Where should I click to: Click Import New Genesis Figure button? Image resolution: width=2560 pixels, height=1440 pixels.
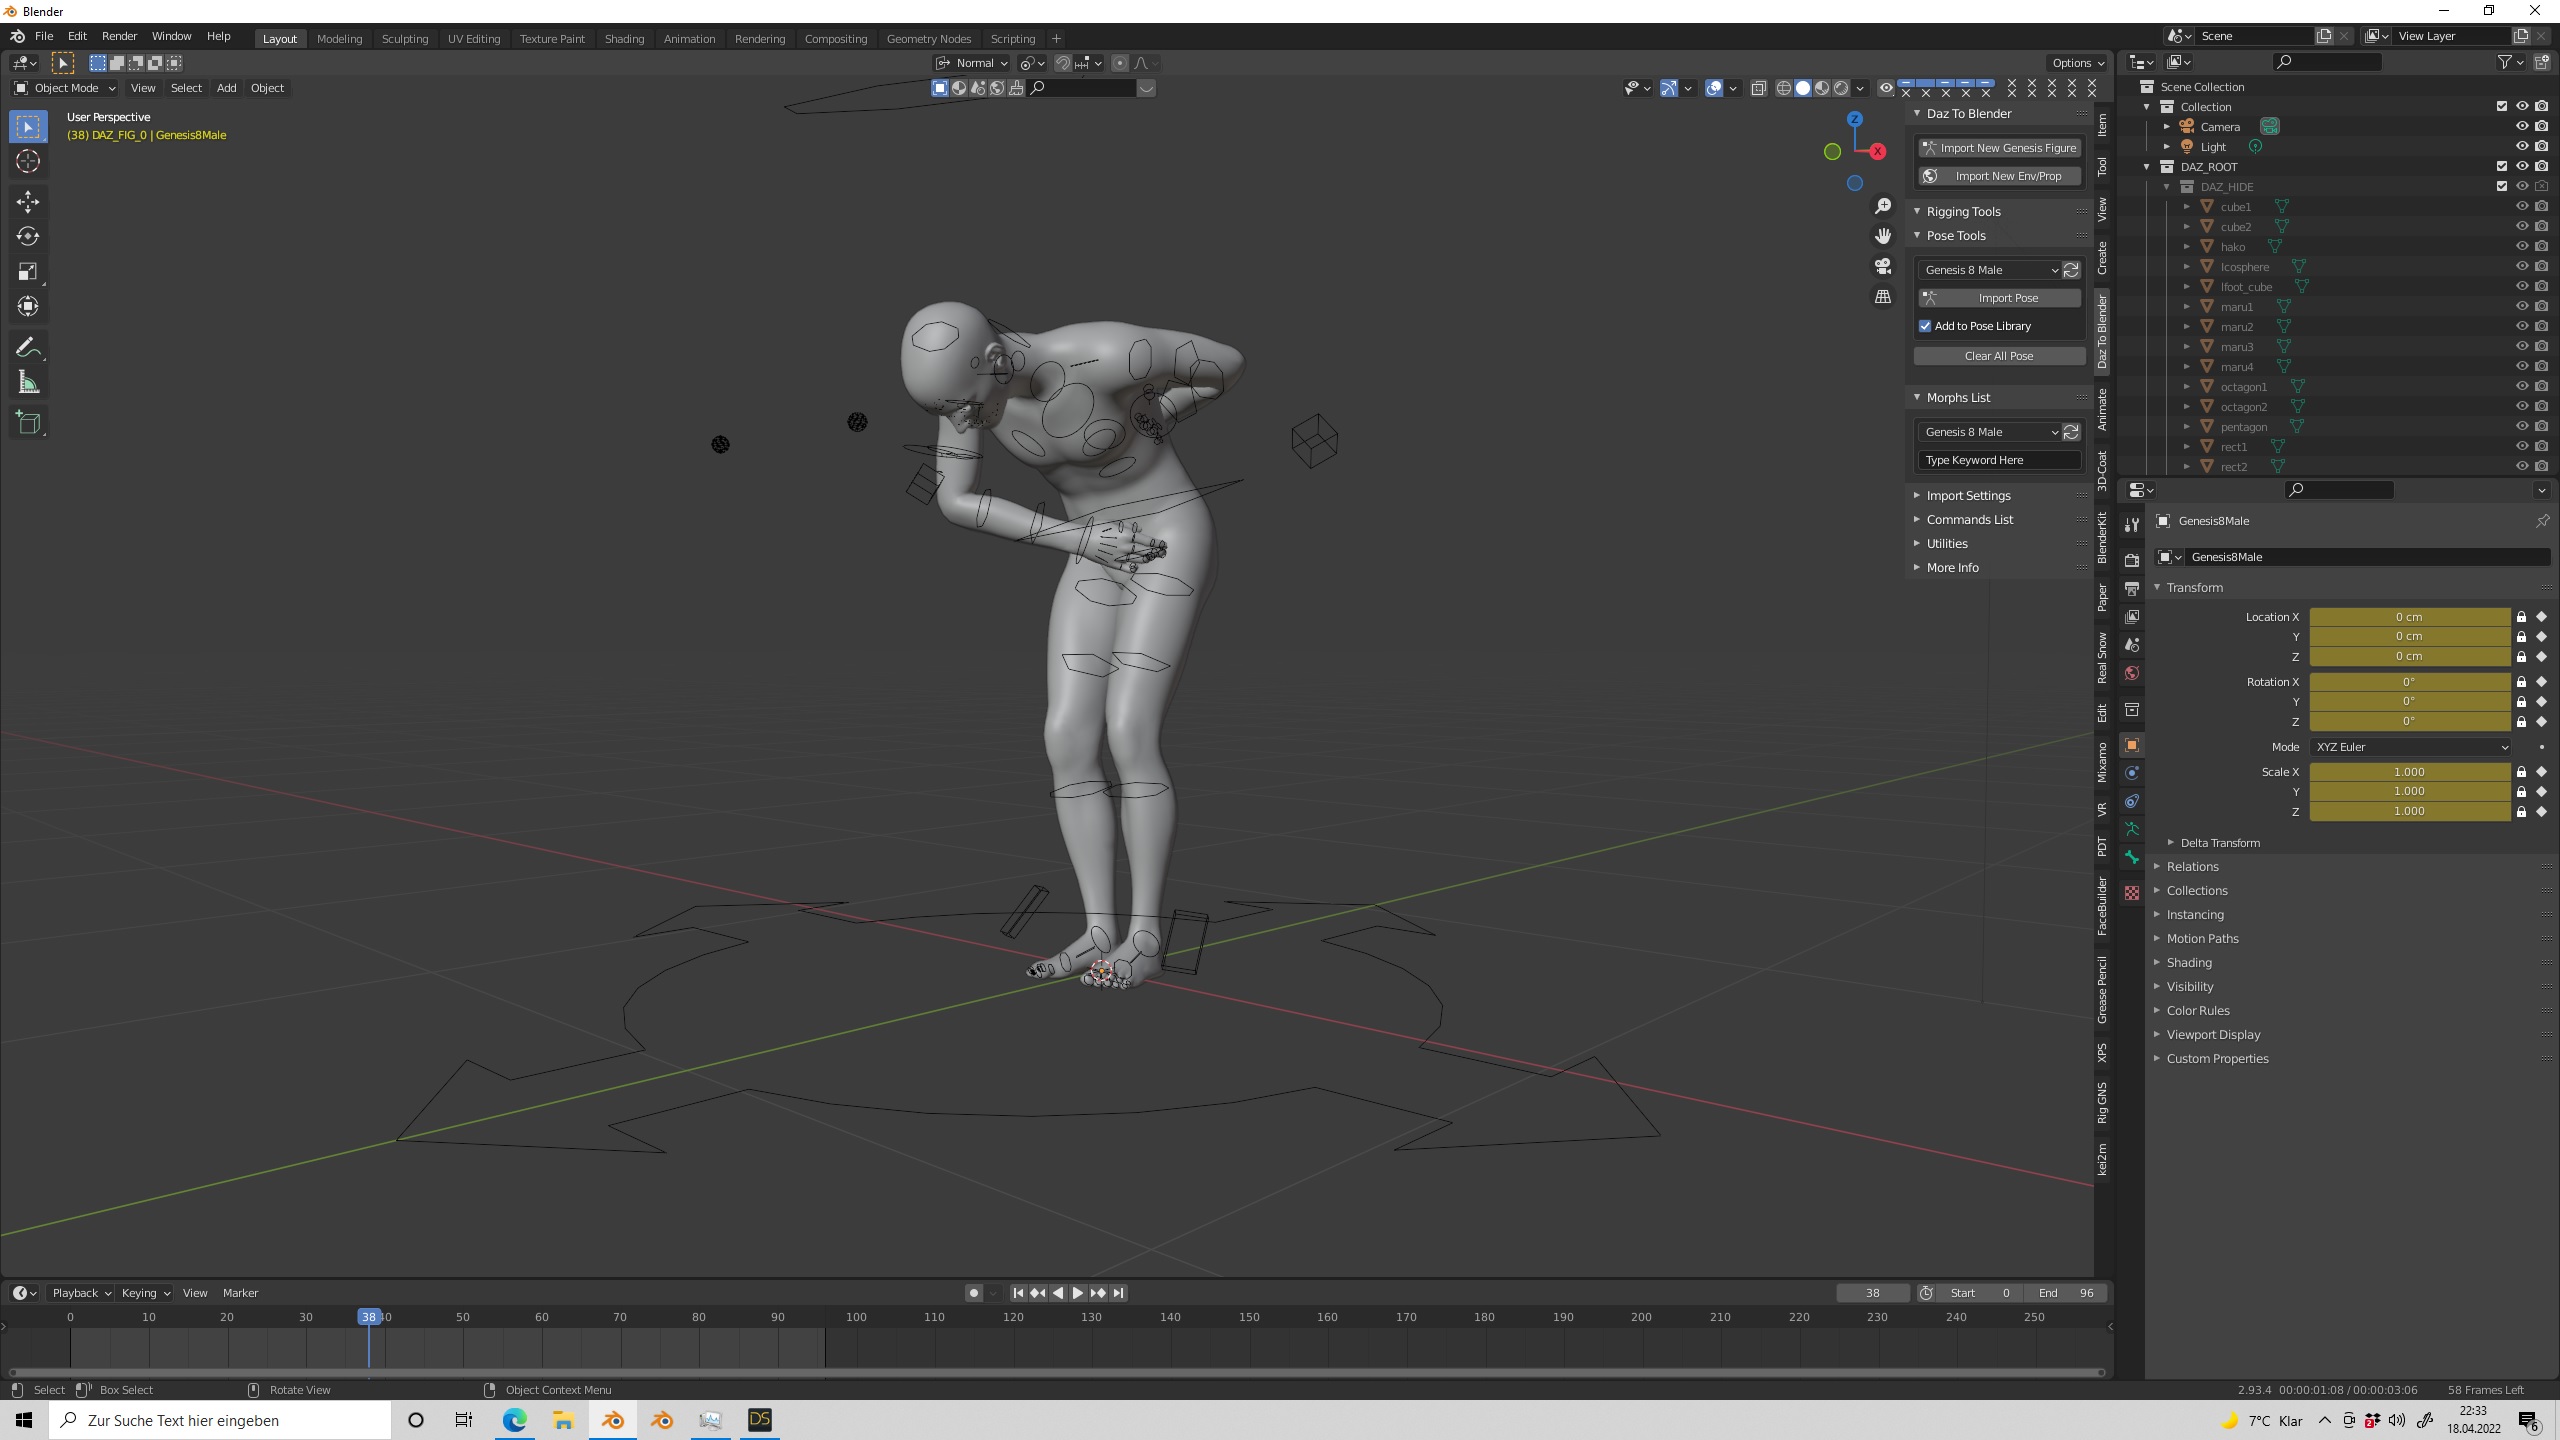click(1999, 148)
